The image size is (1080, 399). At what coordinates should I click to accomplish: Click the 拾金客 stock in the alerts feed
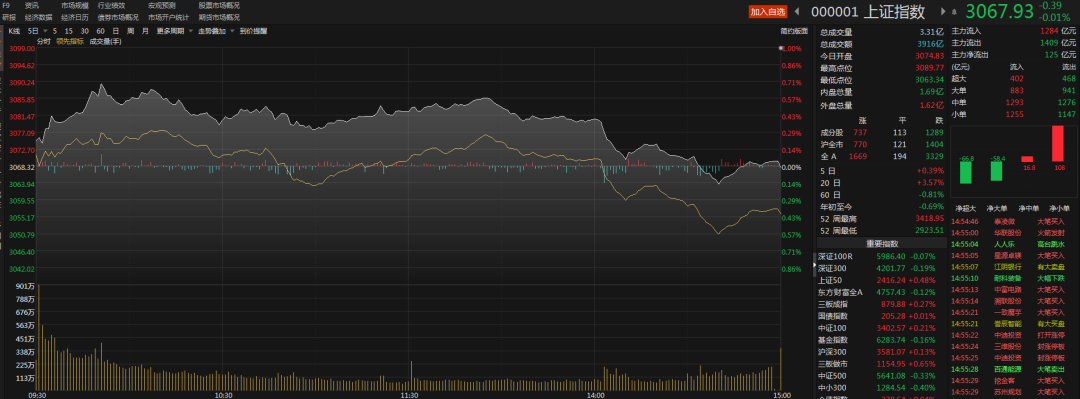[x=1004, y=380]
